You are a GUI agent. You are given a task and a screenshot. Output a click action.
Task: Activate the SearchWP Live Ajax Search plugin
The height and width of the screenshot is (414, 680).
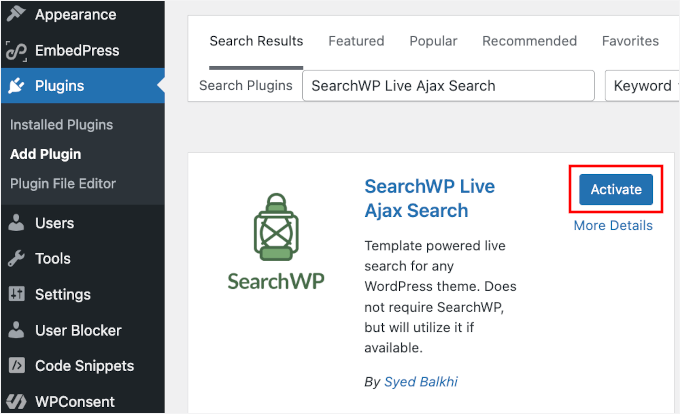[615, 190]
